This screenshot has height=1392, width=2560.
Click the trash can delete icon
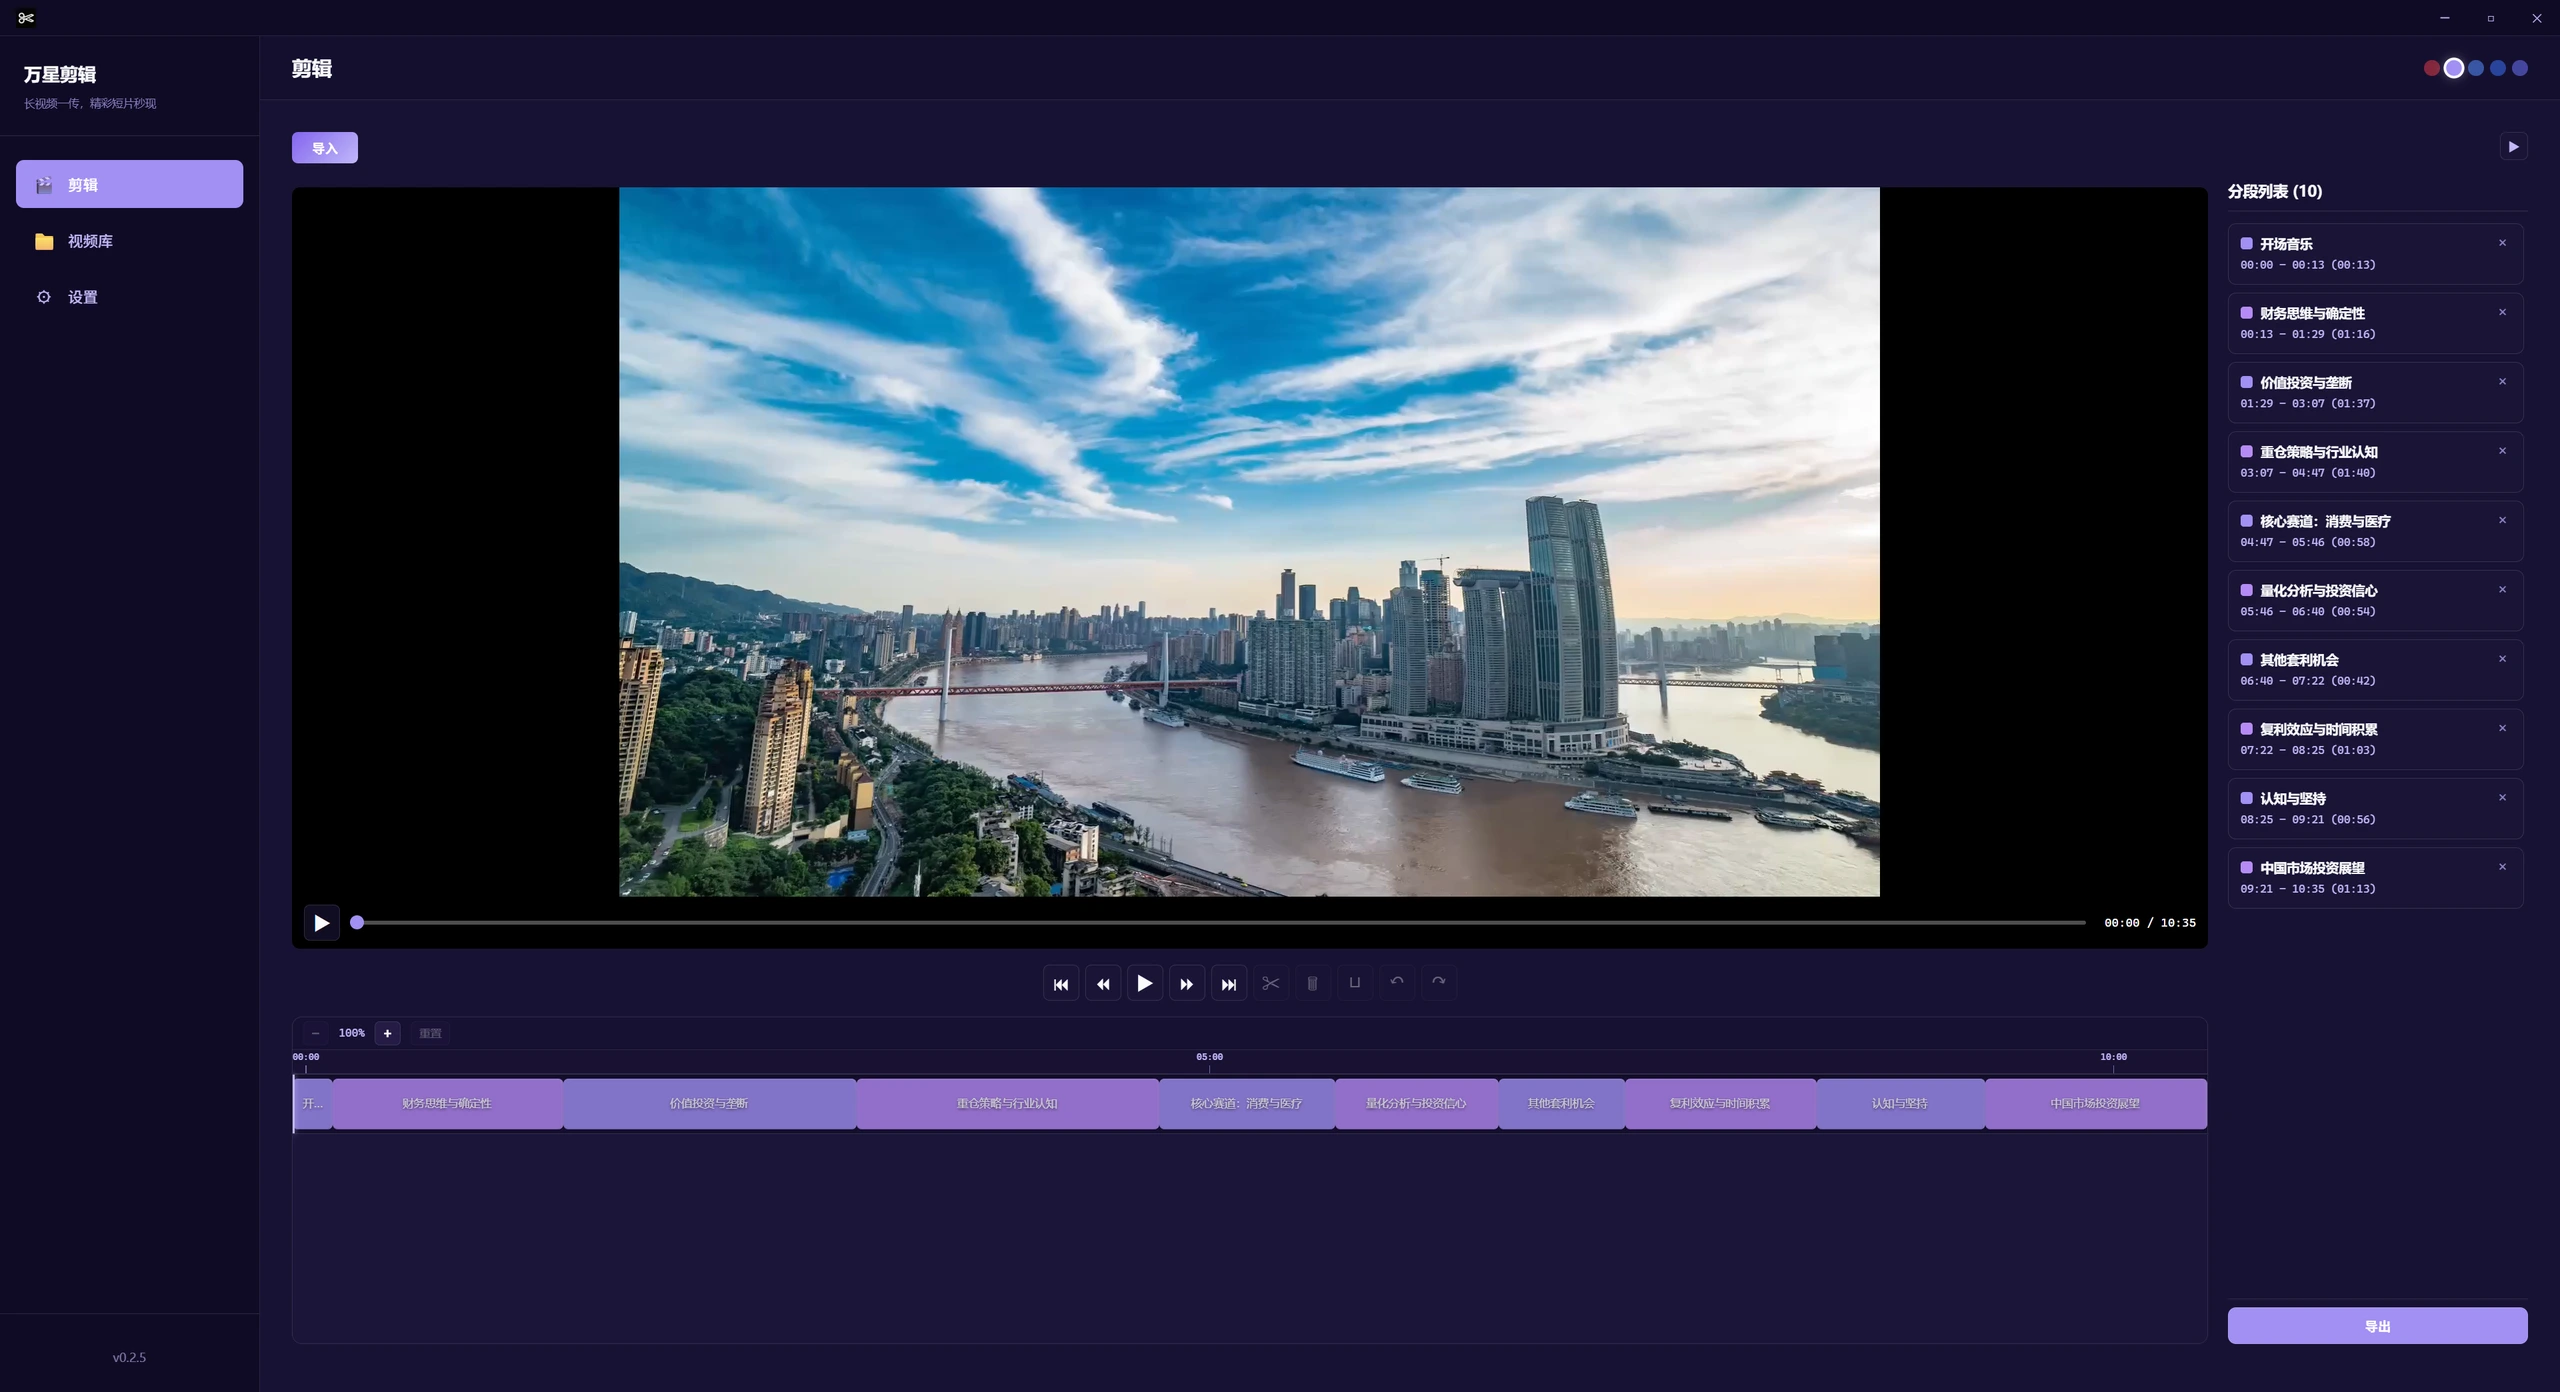[x=1313, y=984]
